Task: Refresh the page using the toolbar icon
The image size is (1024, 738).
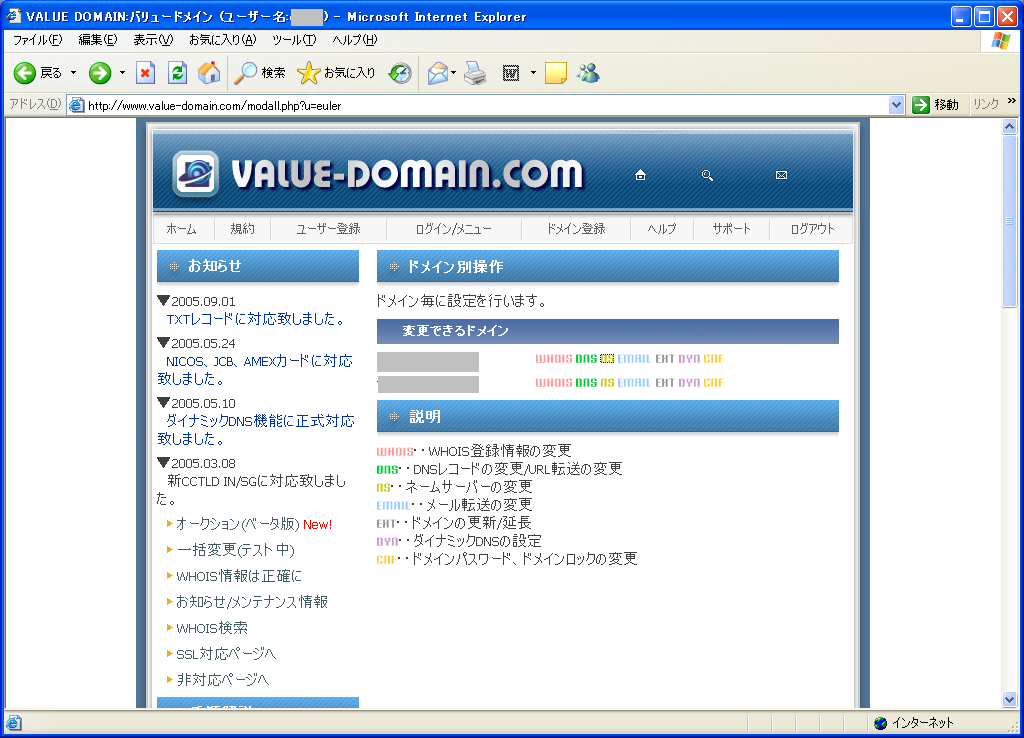Action: (x=177, y=73)
